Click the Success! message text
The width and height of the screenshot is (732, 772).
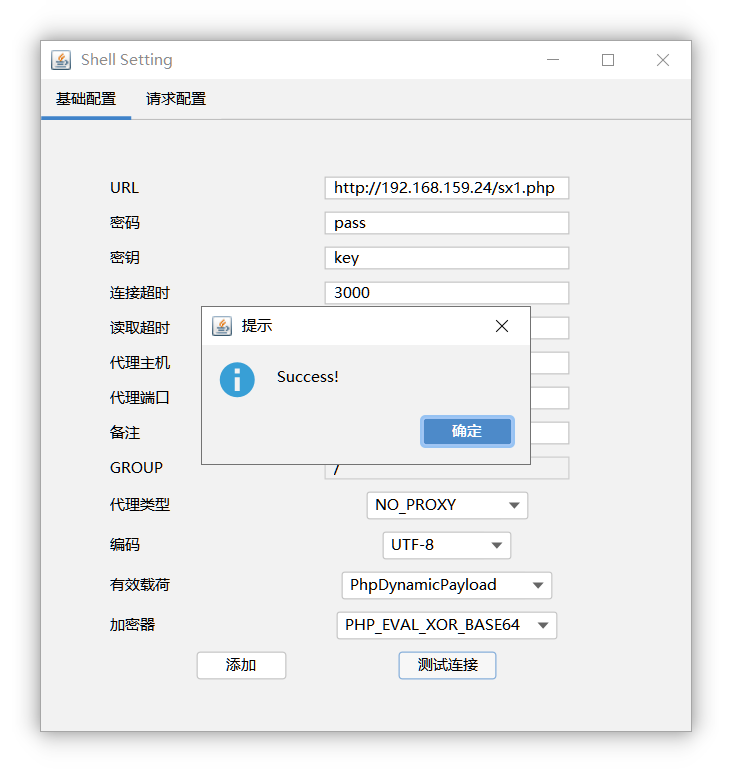click(308, 377)
